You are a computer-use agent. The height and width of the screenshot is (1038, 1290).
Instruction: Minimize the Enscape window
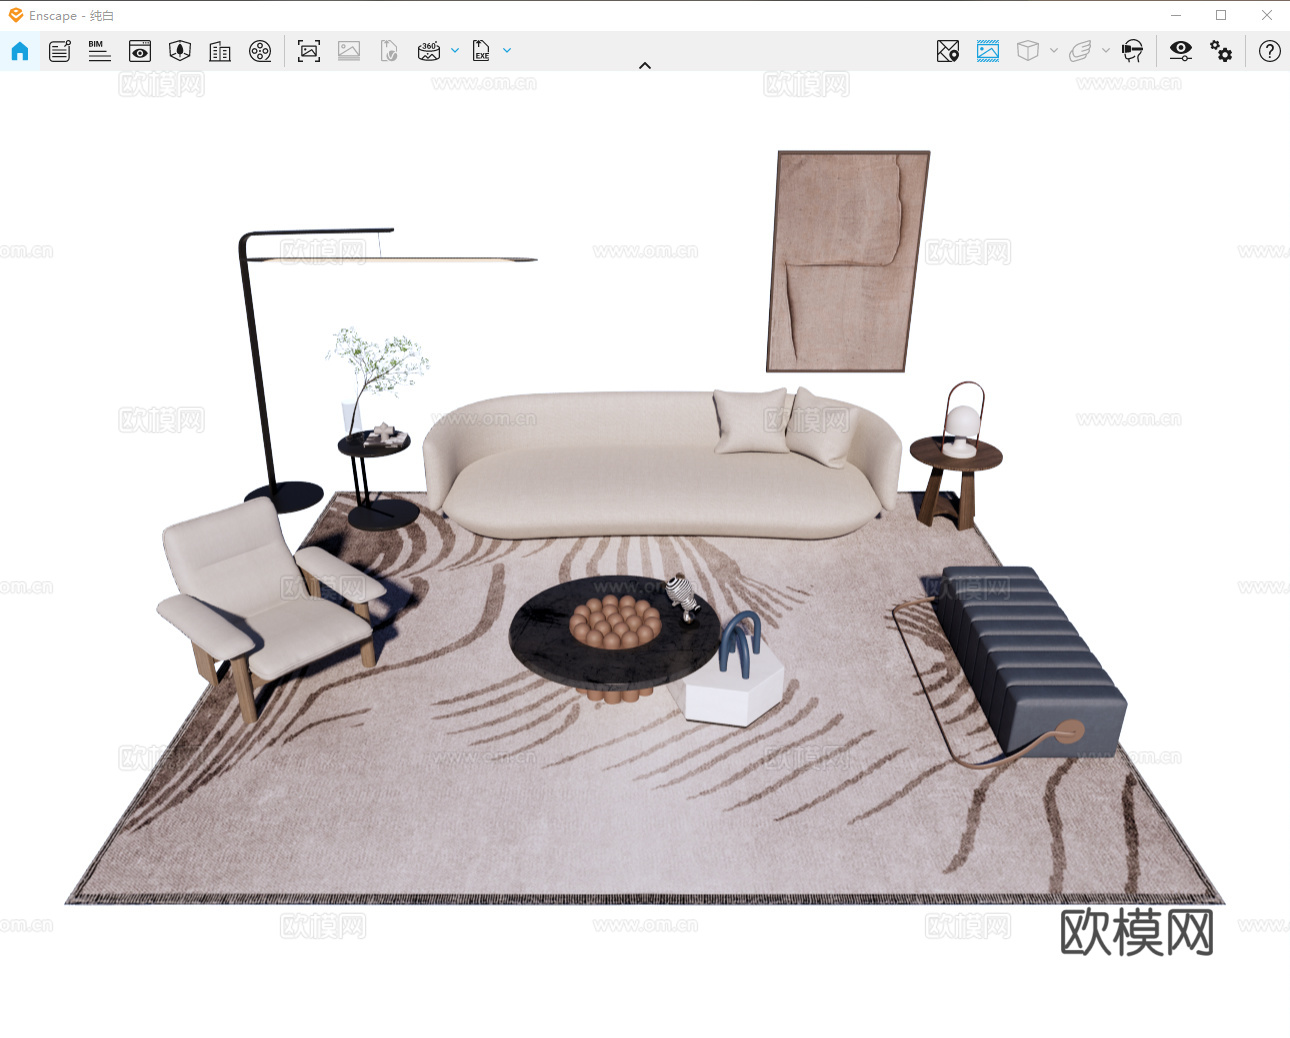1176,15
